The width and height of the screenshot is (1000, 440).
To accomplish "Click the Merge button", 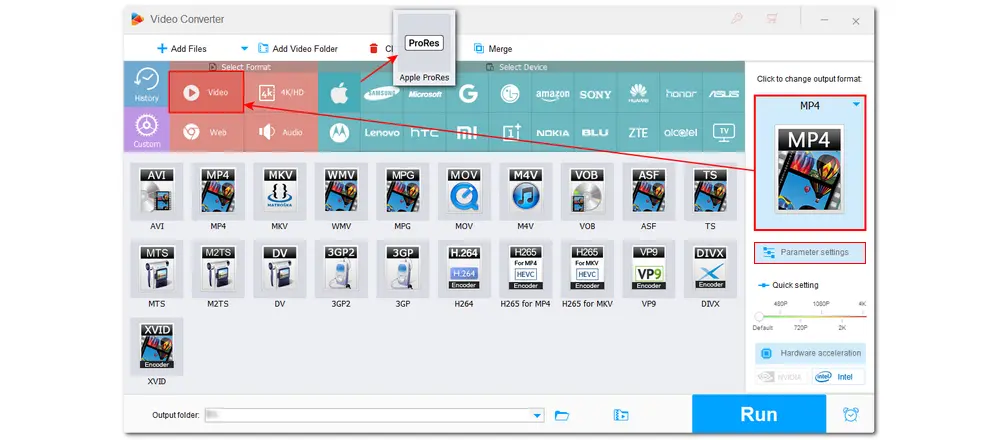I will coord(493,48).
